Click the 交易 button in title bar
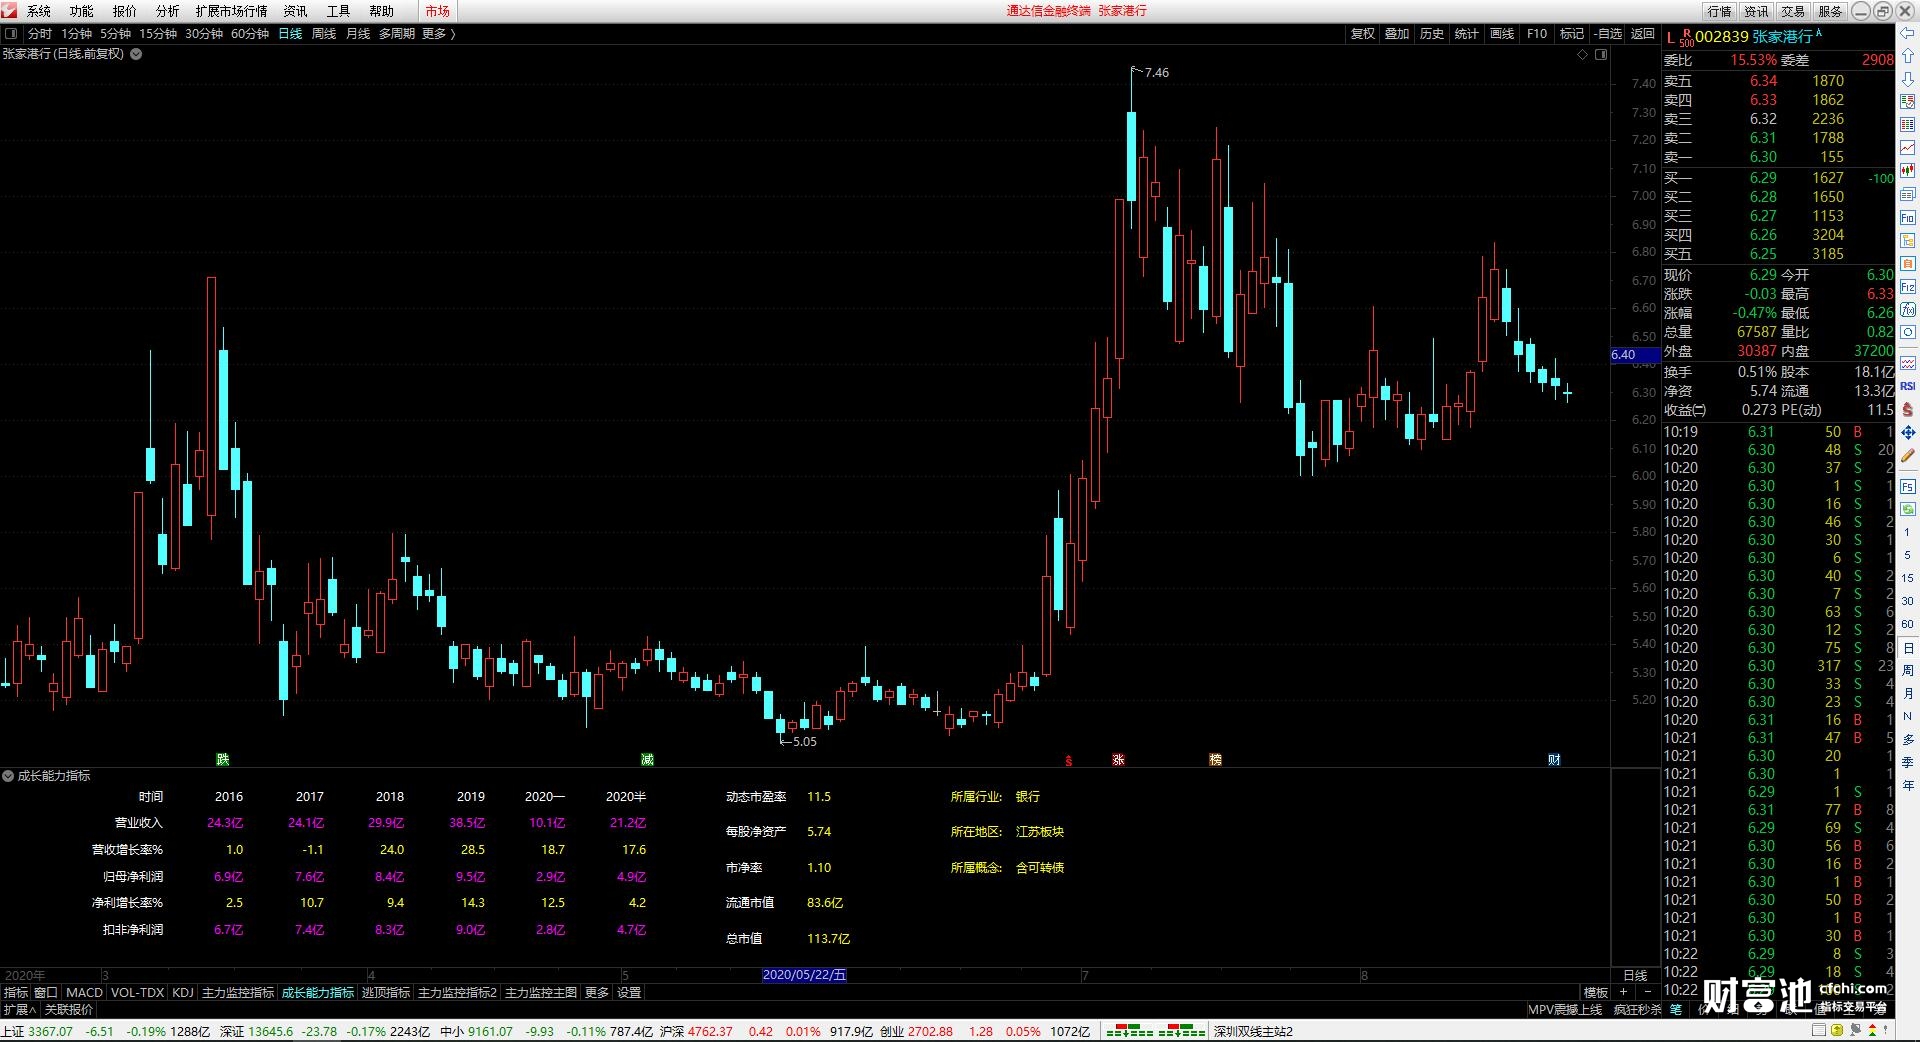Screen dimensions: 1920x1042 1793,11
